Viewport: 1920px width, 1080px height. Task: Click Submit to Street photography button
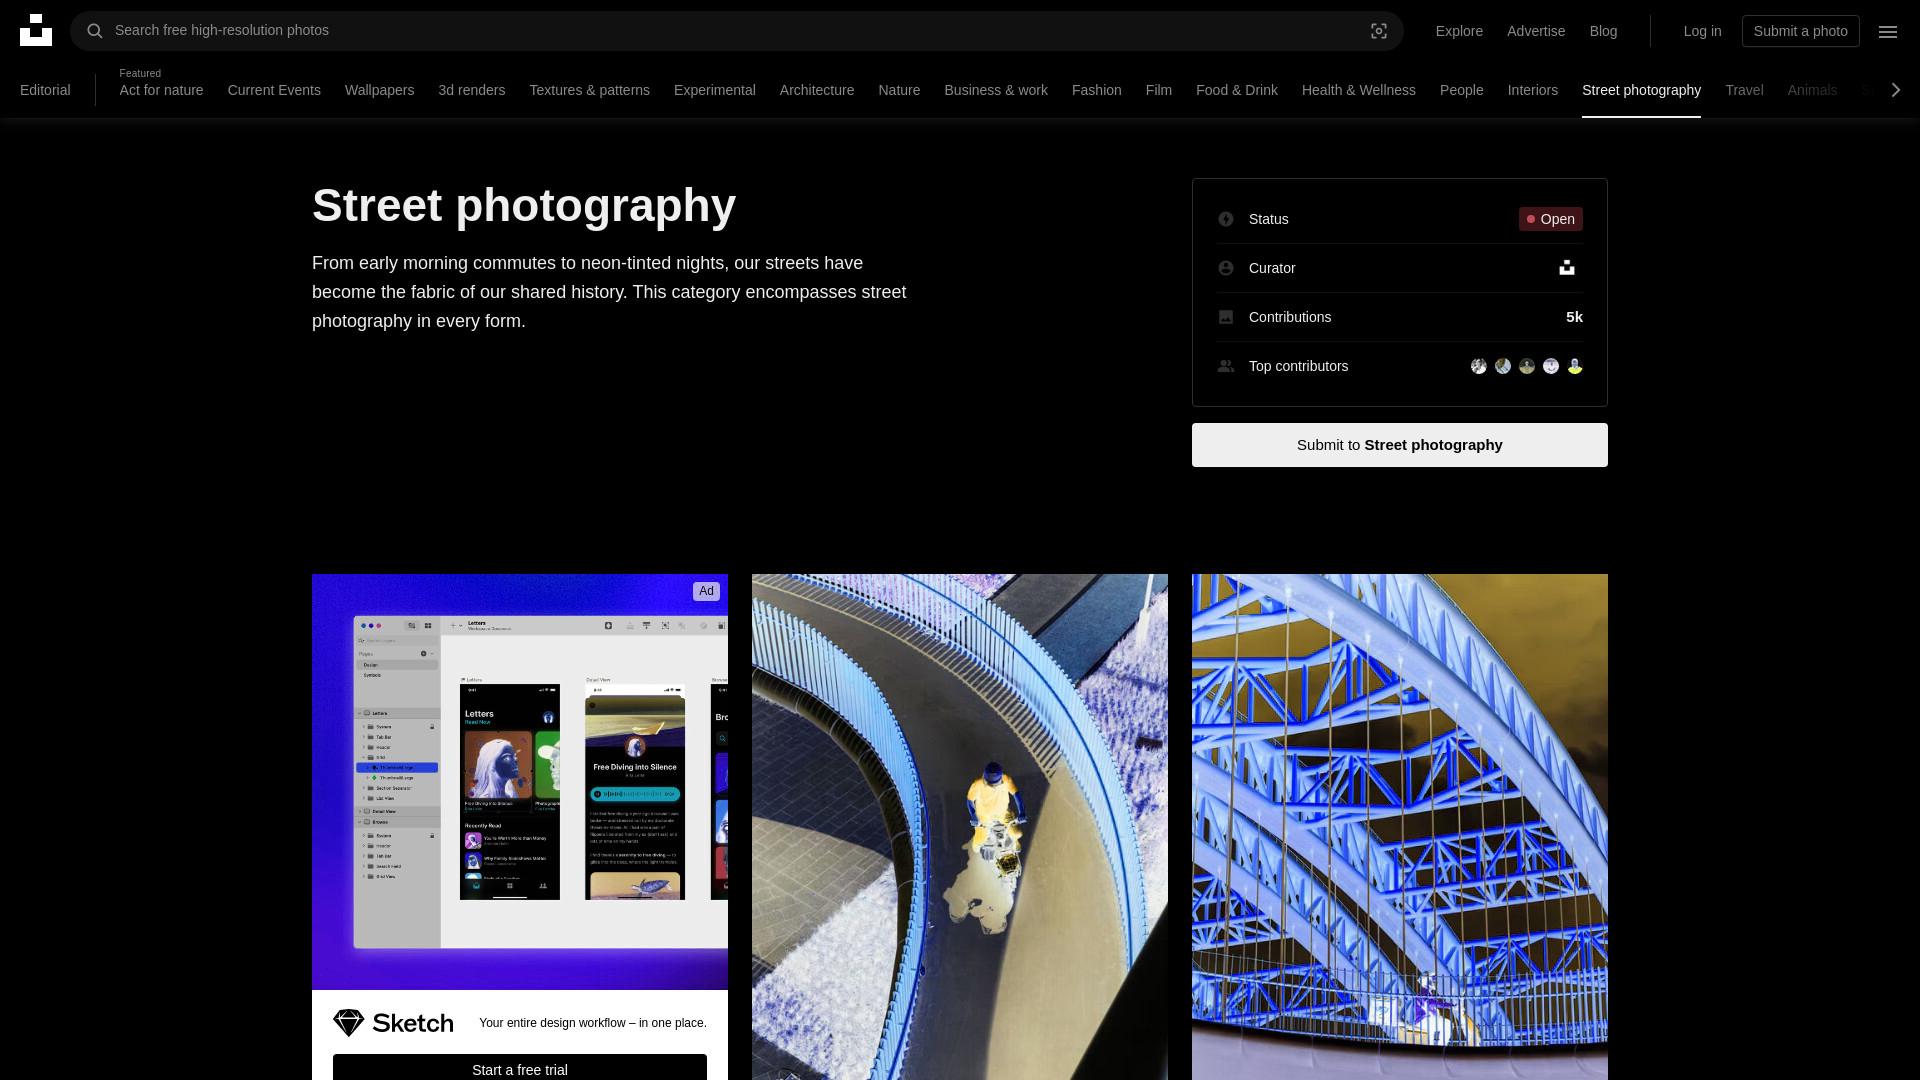1399,445
